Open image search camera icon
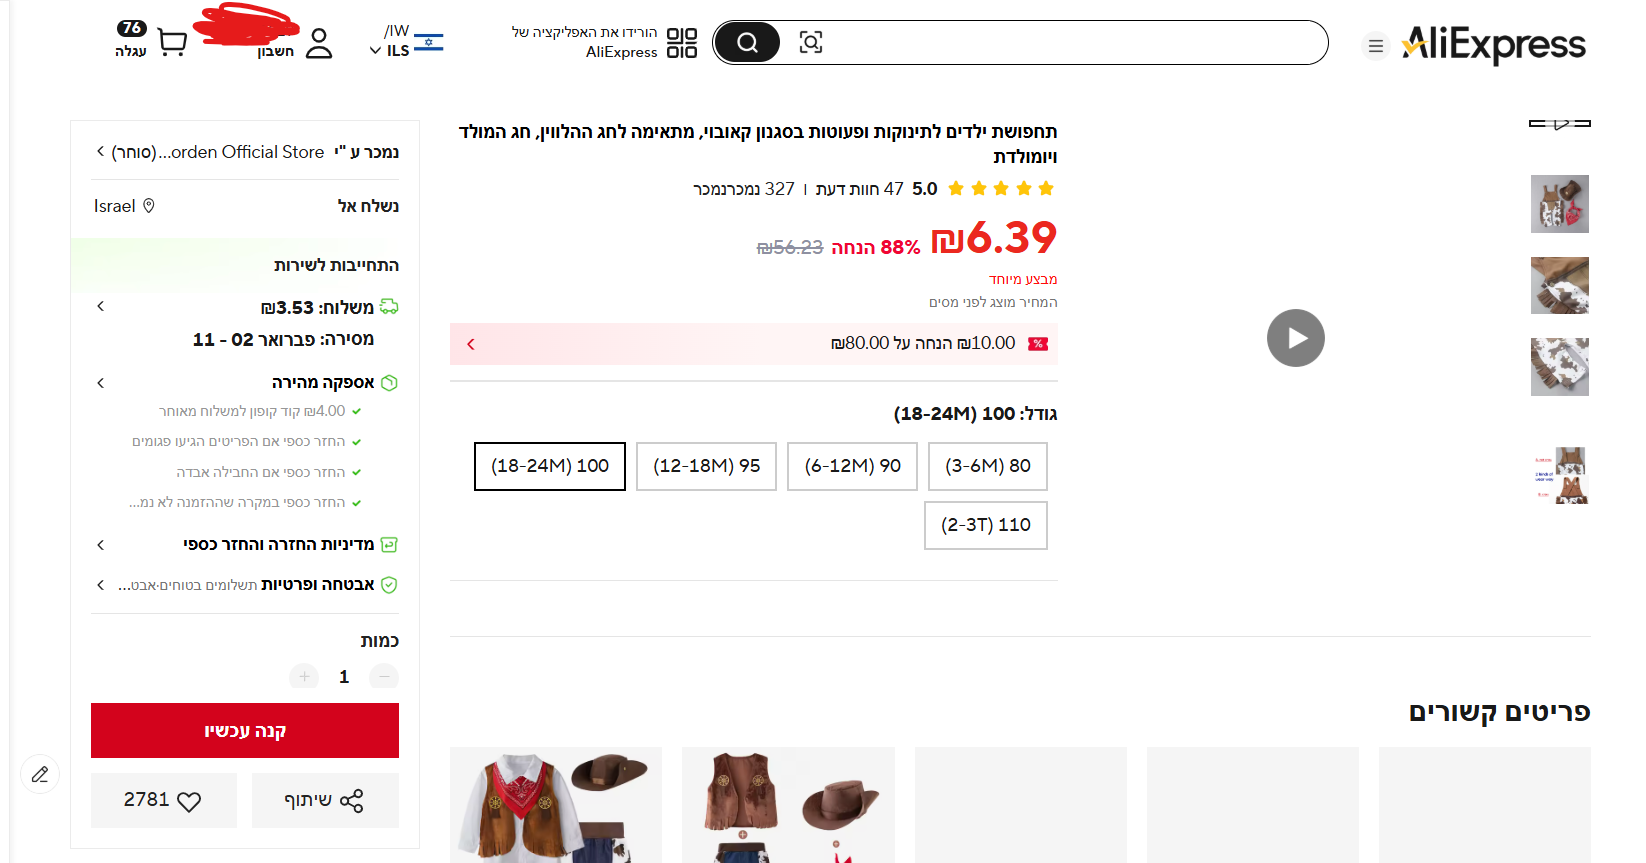 pyautogui.click(x=811, y=42)
